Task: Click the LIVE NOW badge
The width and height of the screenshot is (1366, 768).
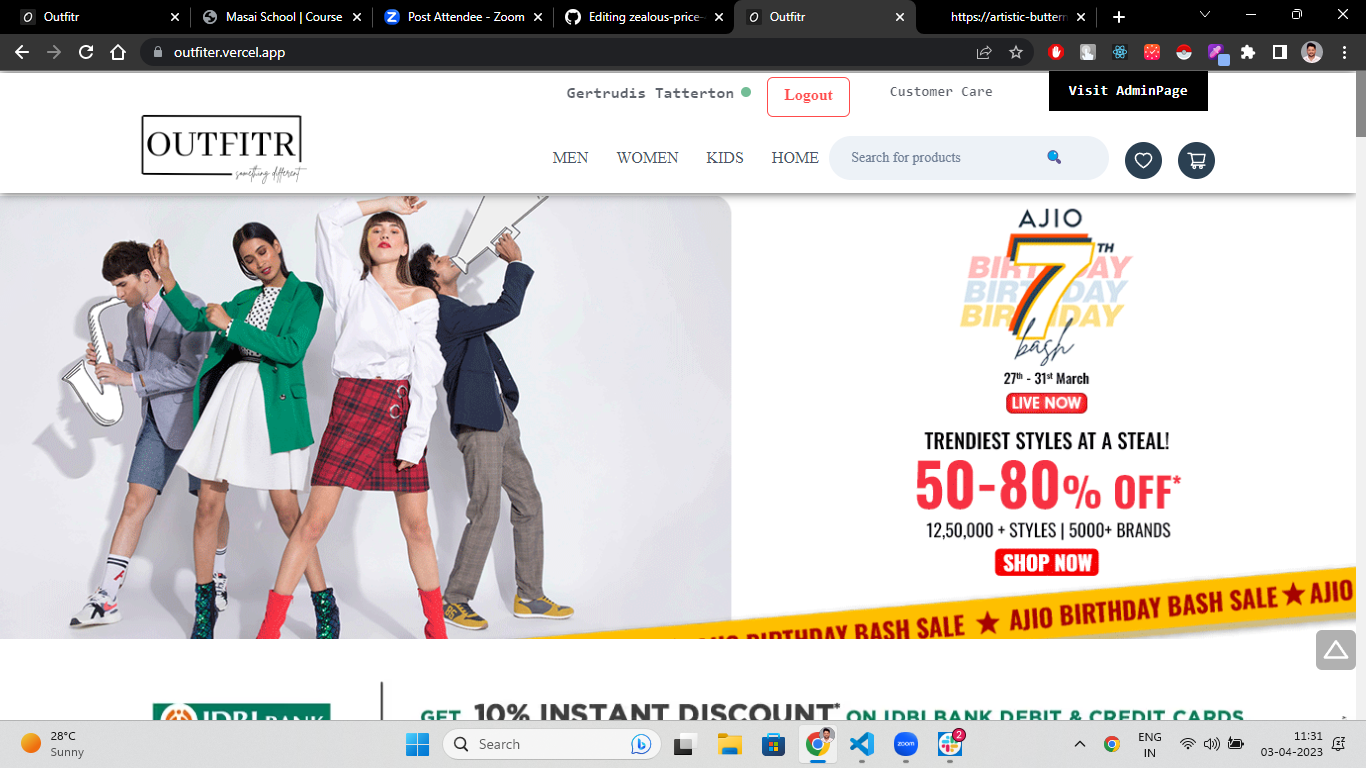Action: pyautogui.click(x=1046, y=403)
